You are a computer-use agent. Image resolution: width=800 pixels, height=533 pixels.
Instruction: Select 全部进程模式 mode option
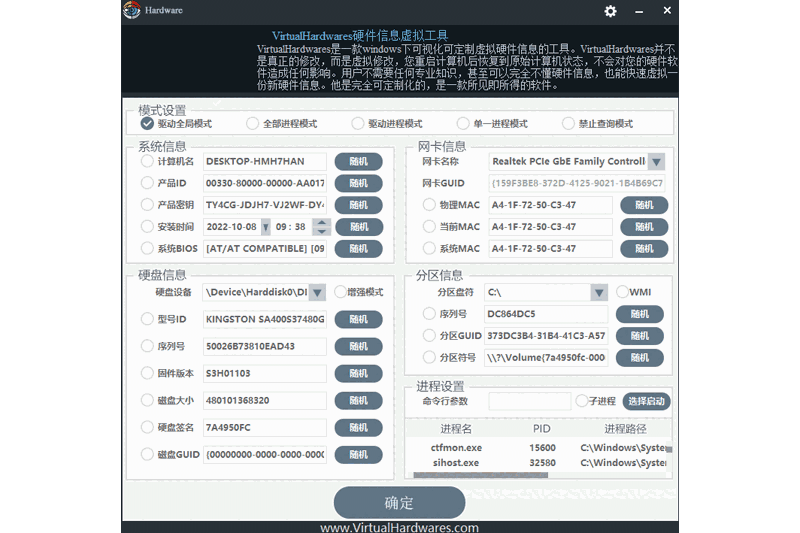click(253, 124)
